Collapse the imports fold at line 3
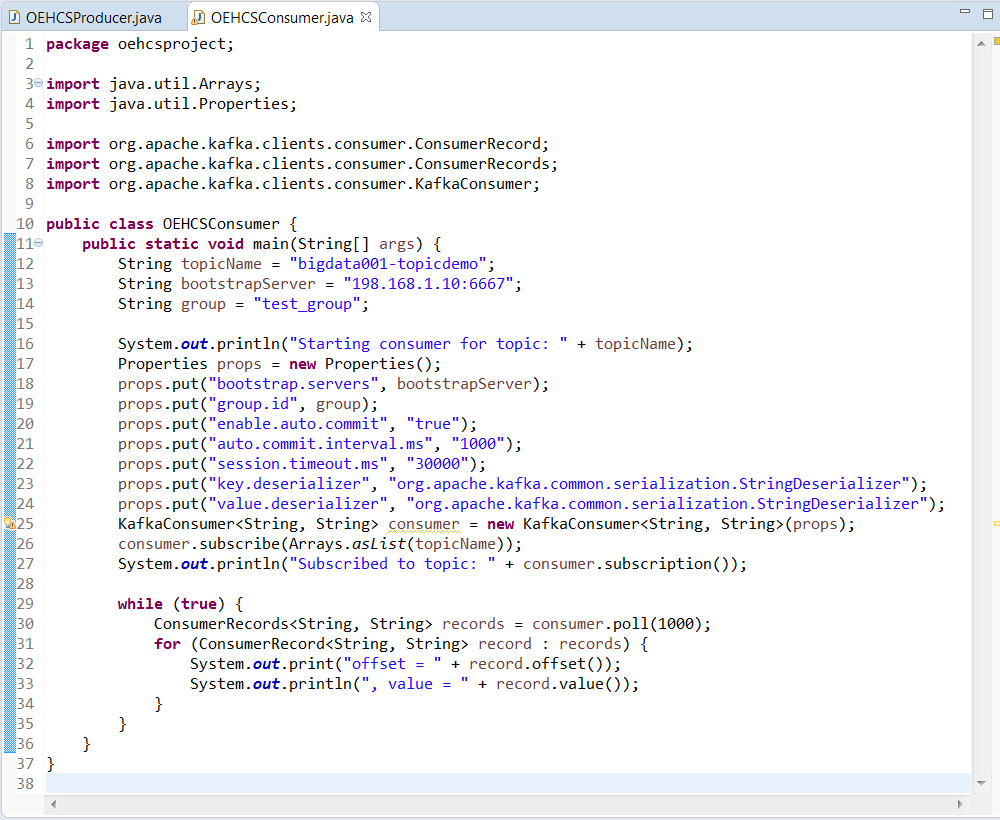Screen dimensions: 1000x820 [38, 83]
